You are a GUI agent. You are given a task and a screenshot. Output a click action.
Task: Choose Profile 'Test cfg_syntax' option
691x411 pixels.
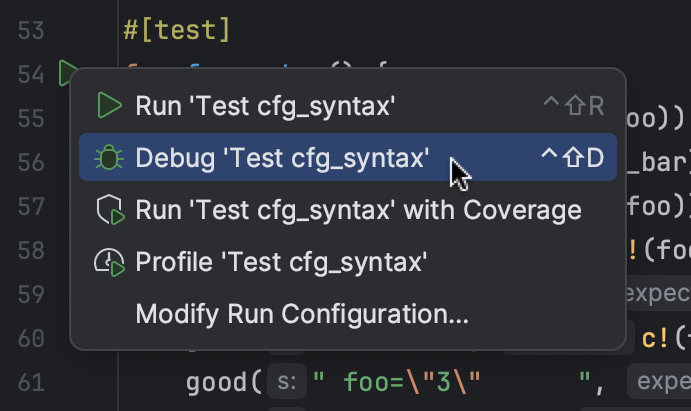click(x=282, y=263)
